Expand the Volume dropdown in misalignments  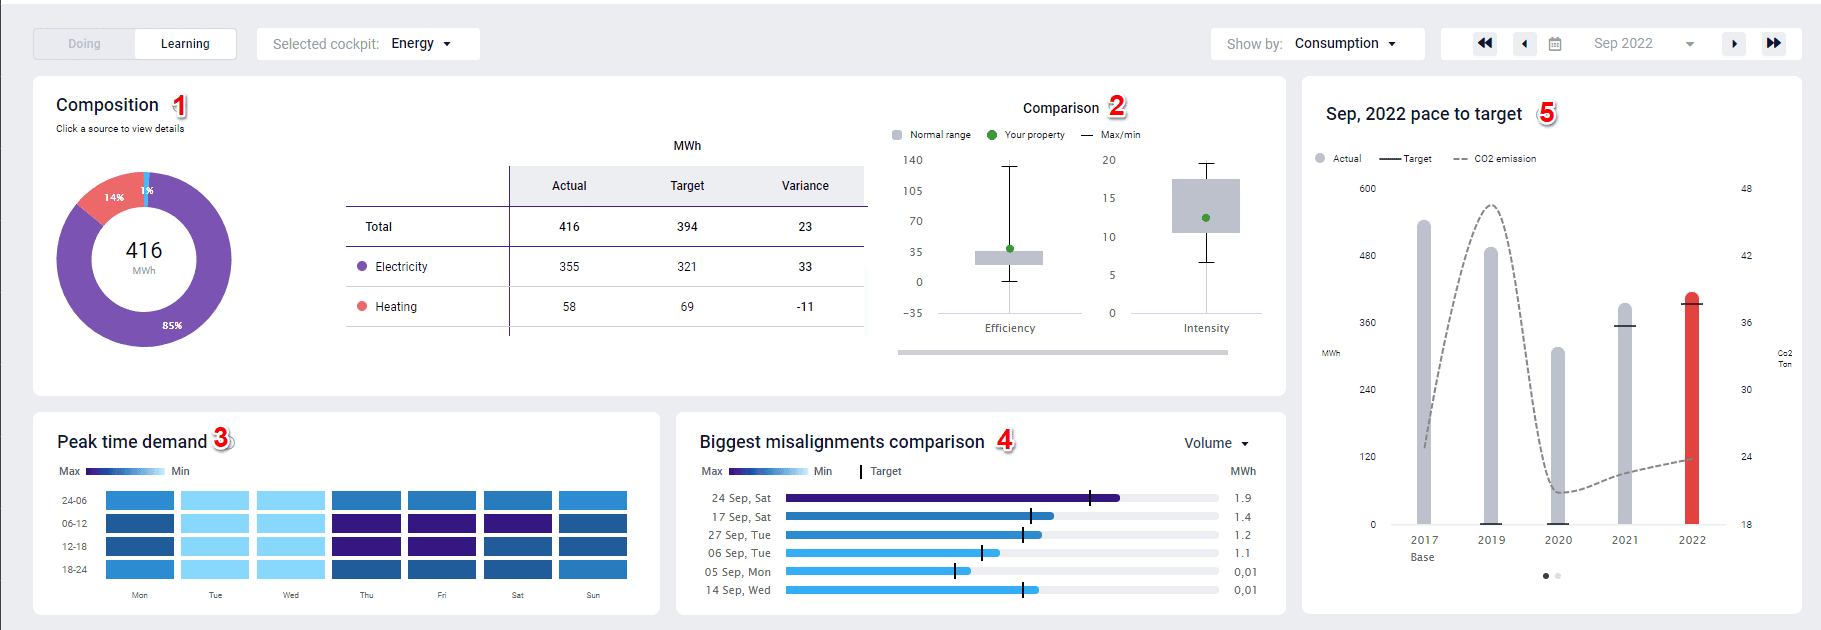[x=1216, y=443]
